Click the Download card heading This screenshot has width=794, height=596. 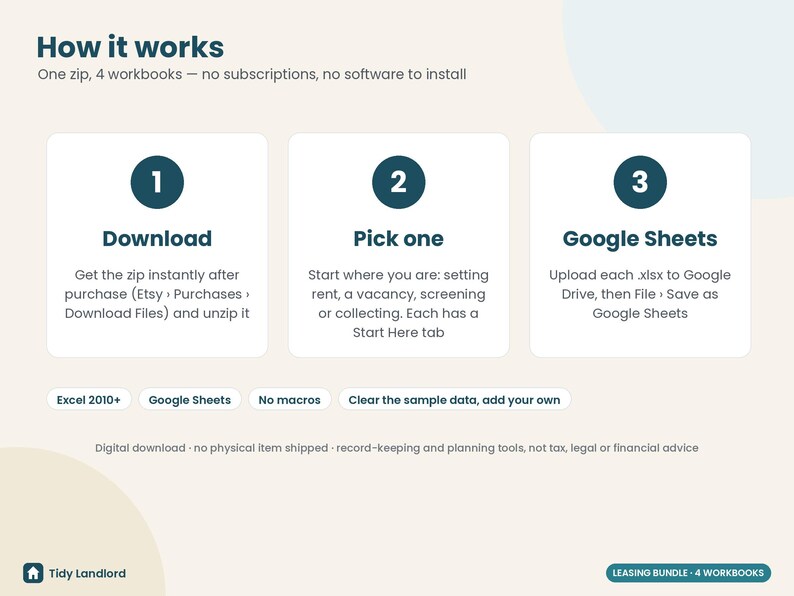(x=157, y=239)
